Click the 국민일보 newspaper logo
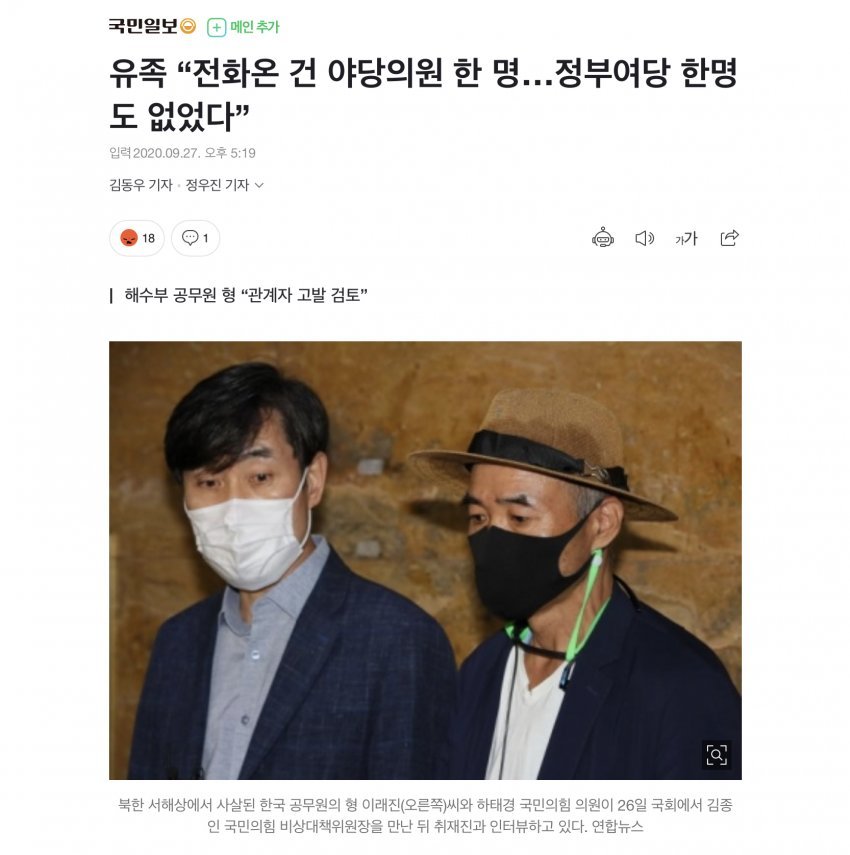This screenshot has width=850, height=855. tap(143, 26)
